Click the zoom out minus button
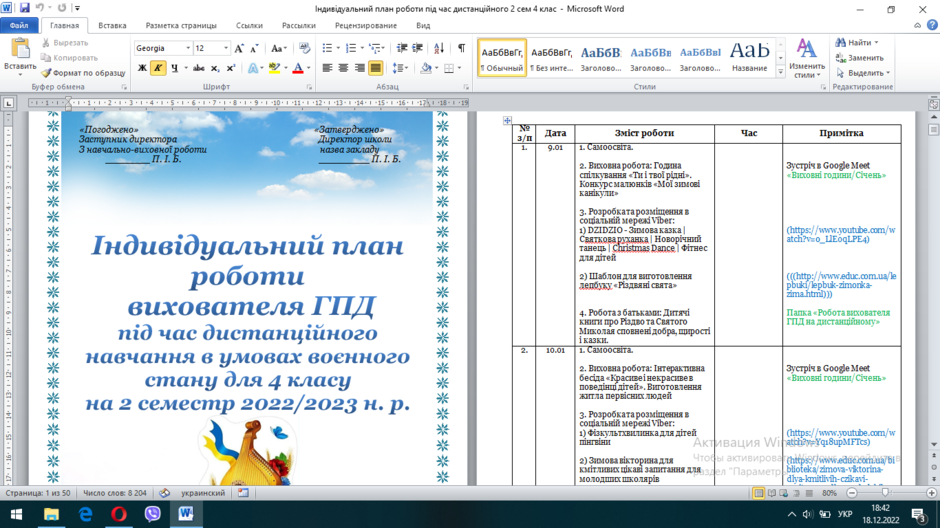Viewport: 940px width, 528px height. [852, 493]
